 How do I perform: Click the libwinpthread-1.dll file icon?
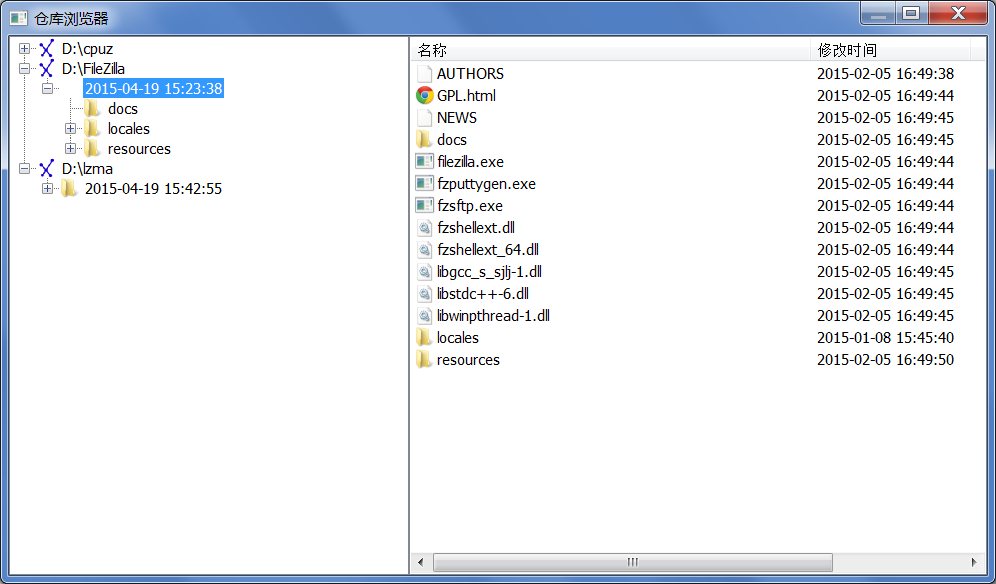tap(424, 315)
